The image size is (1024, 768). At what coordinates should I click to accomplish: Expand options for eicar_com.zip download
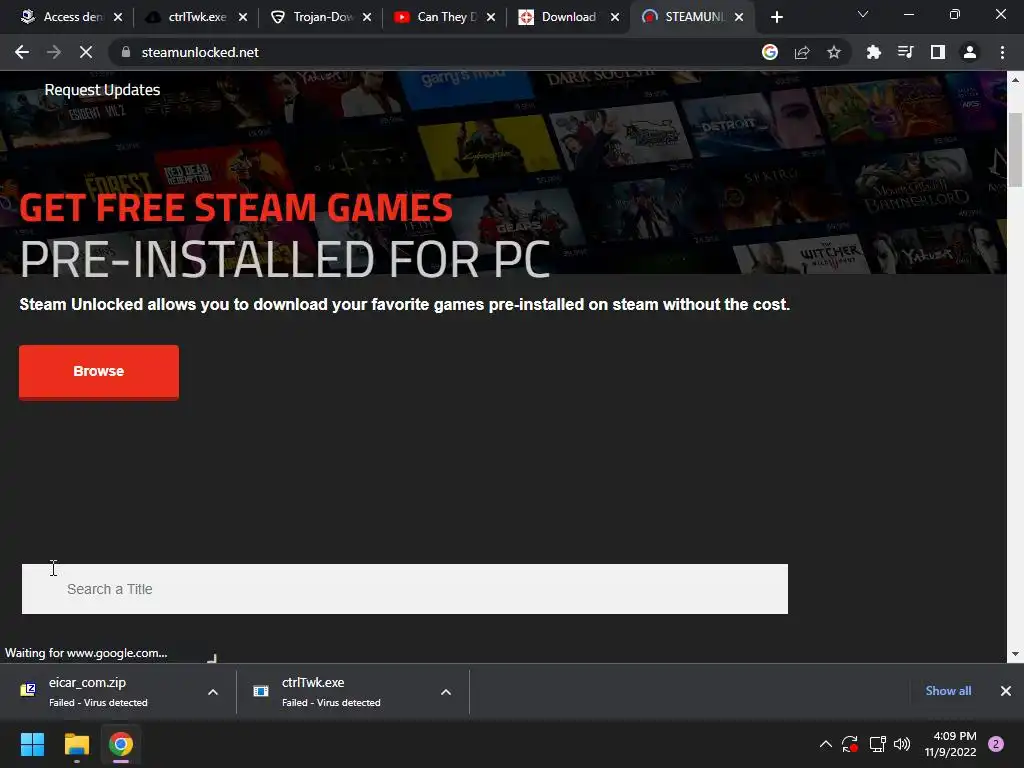[213, 692]
